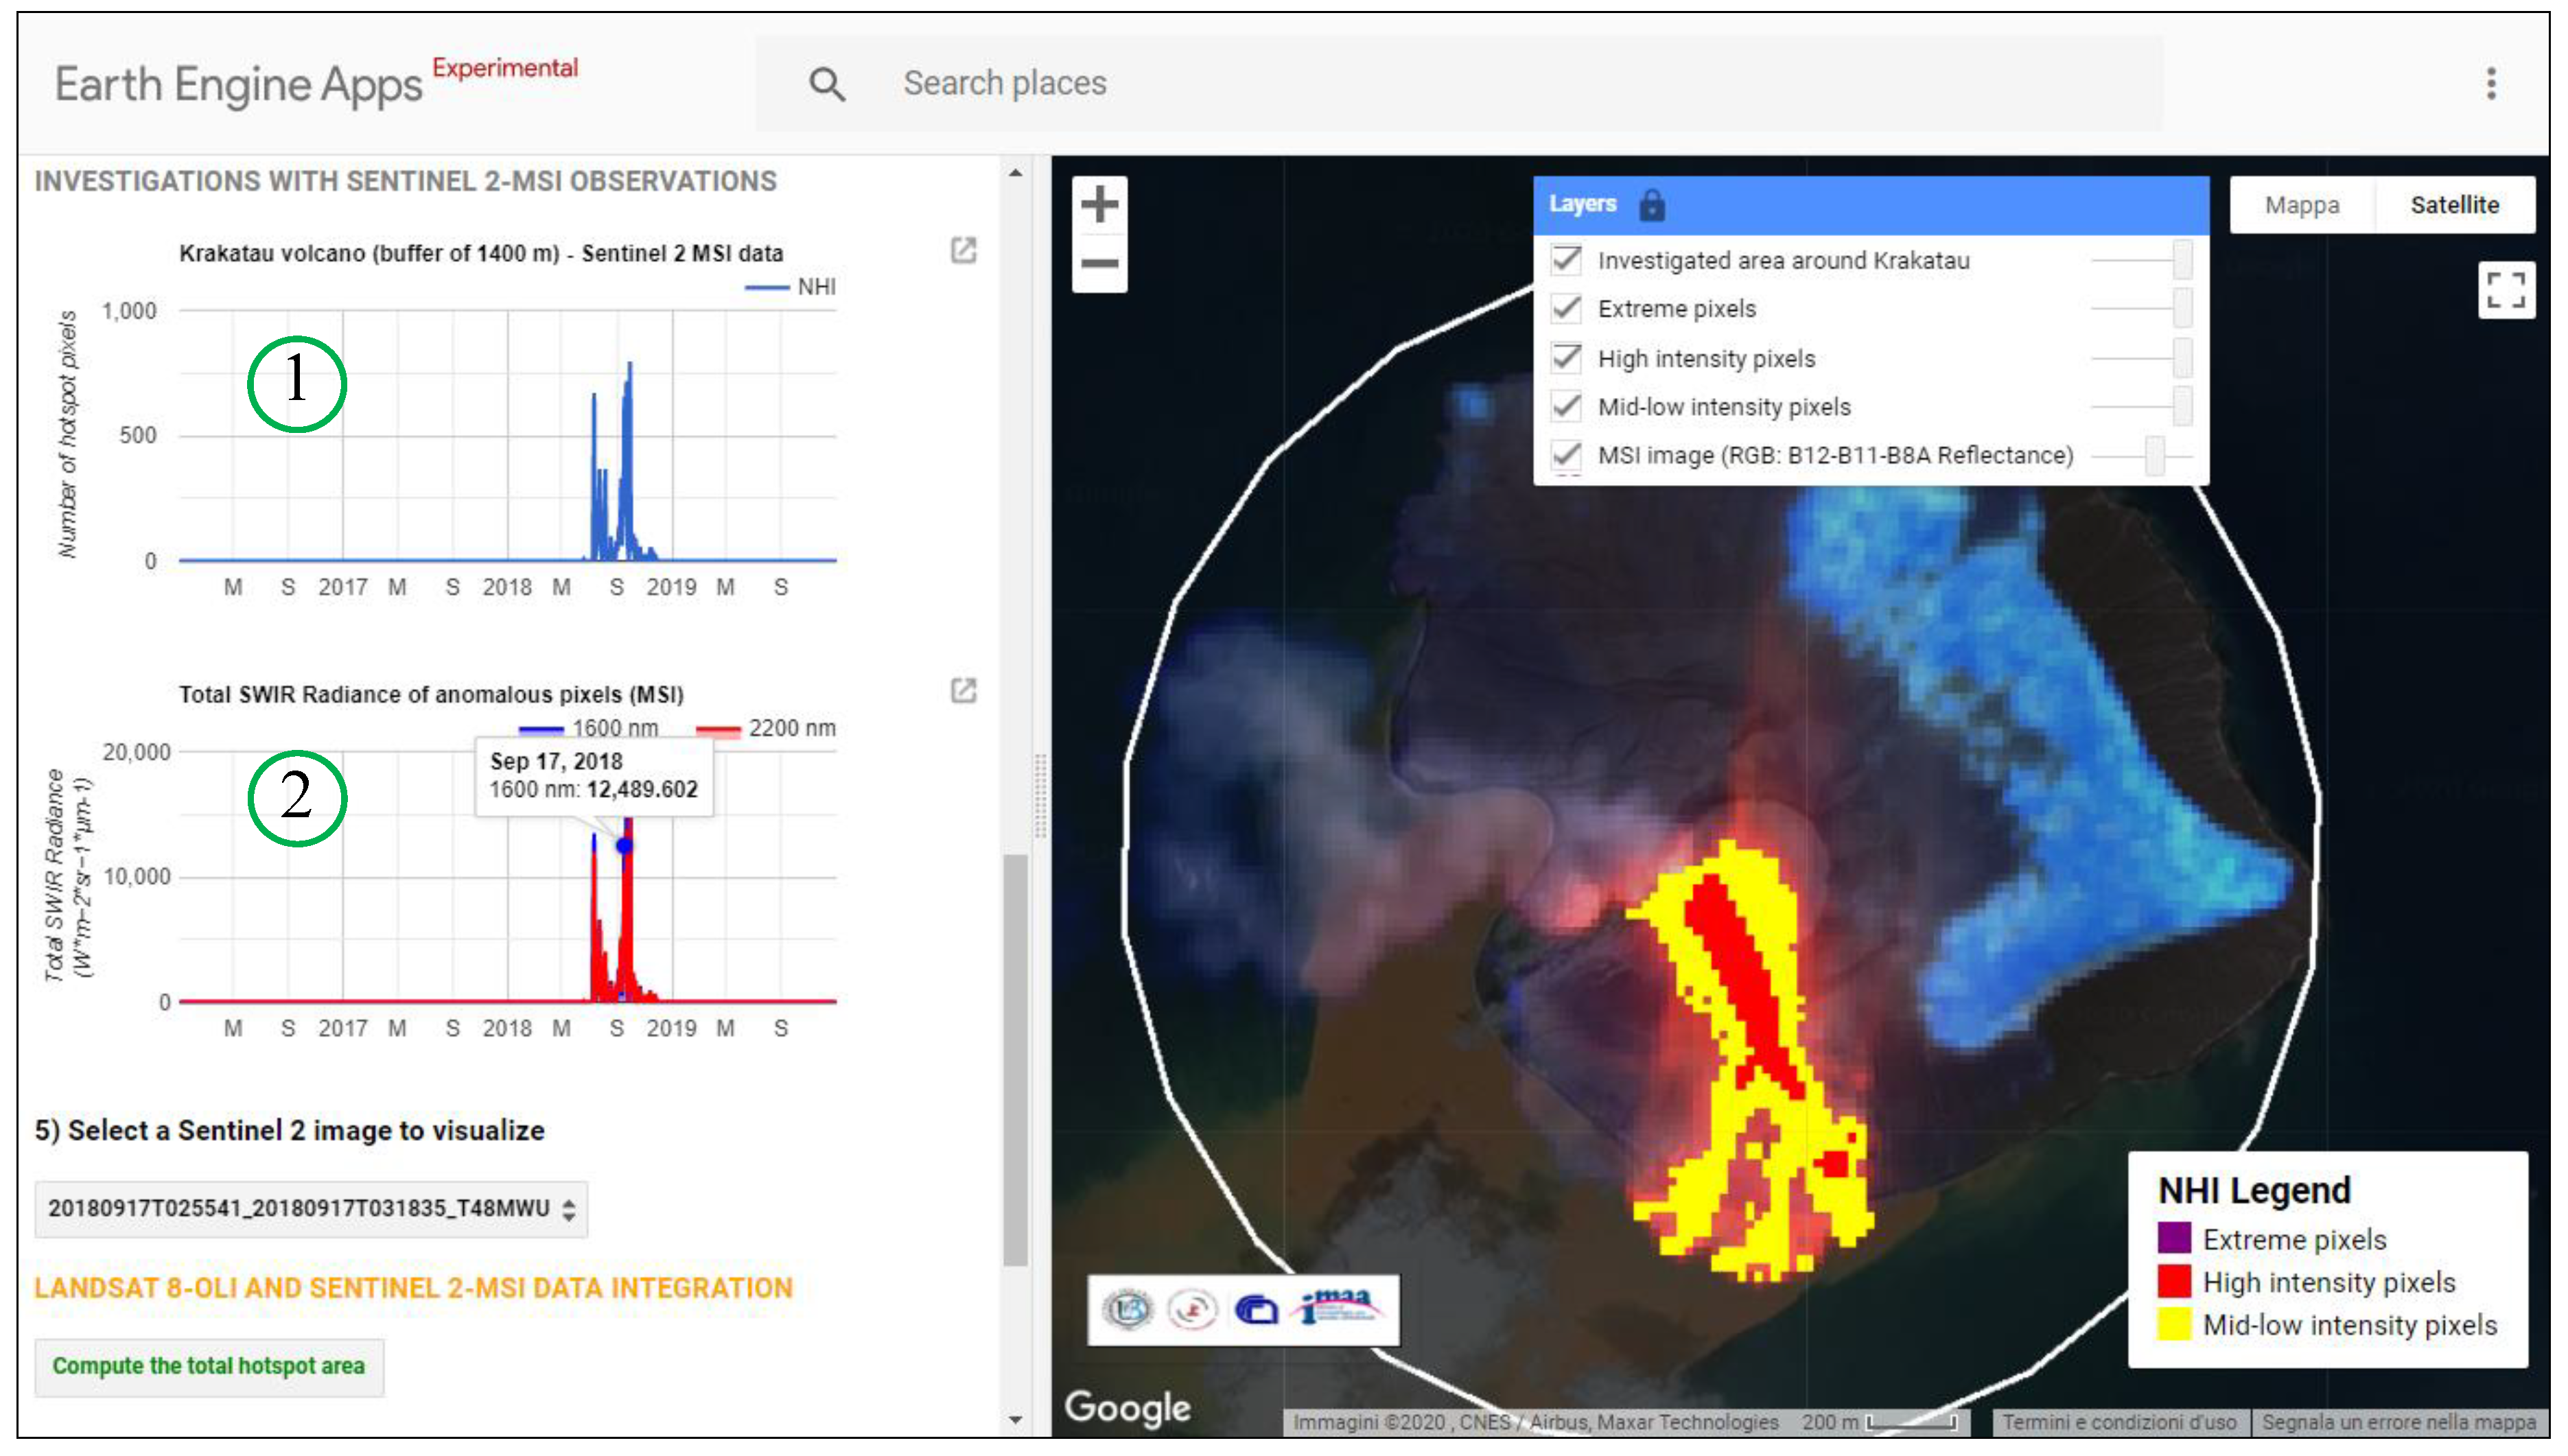The height and width of the screenshot is (1456, 2568).
Task: Open the Sentinel 2 image selector dropdown
Action: click(311, 1209)
